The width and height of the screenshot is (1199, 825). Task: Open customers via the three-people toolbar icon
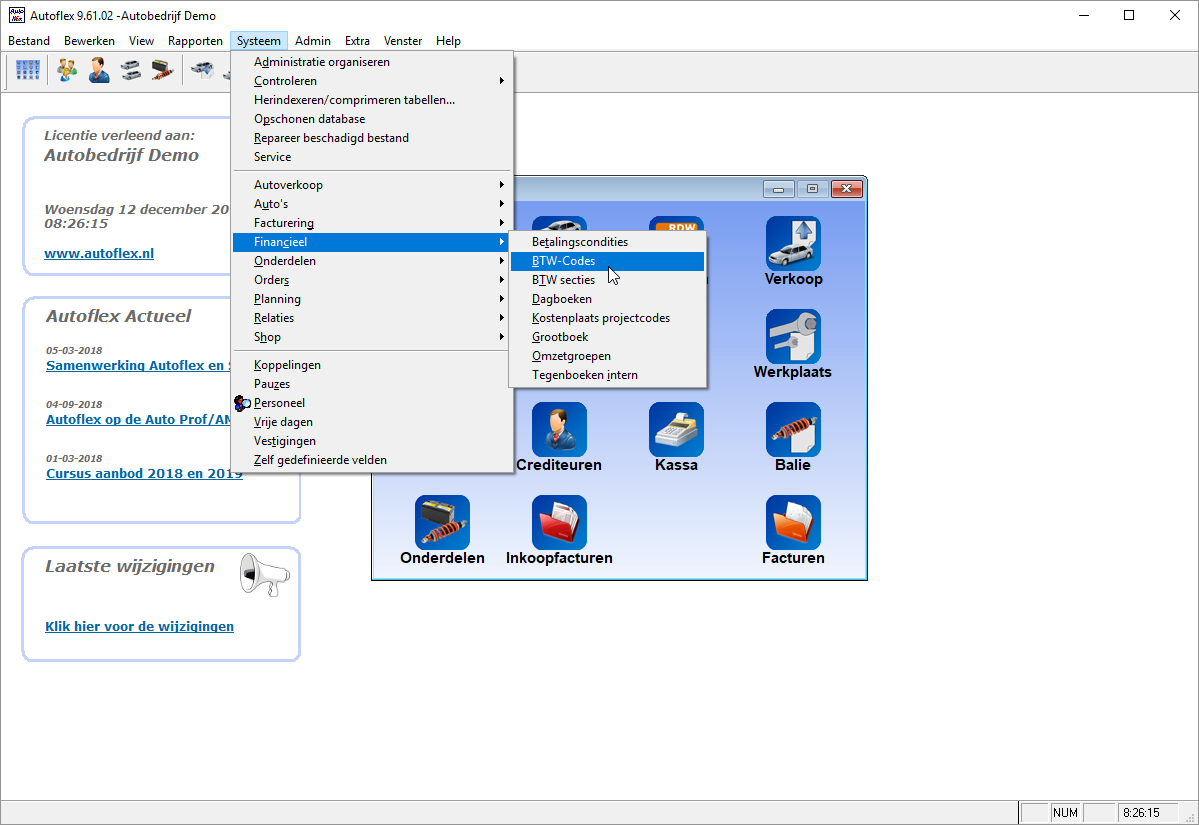tap(67, 71)
